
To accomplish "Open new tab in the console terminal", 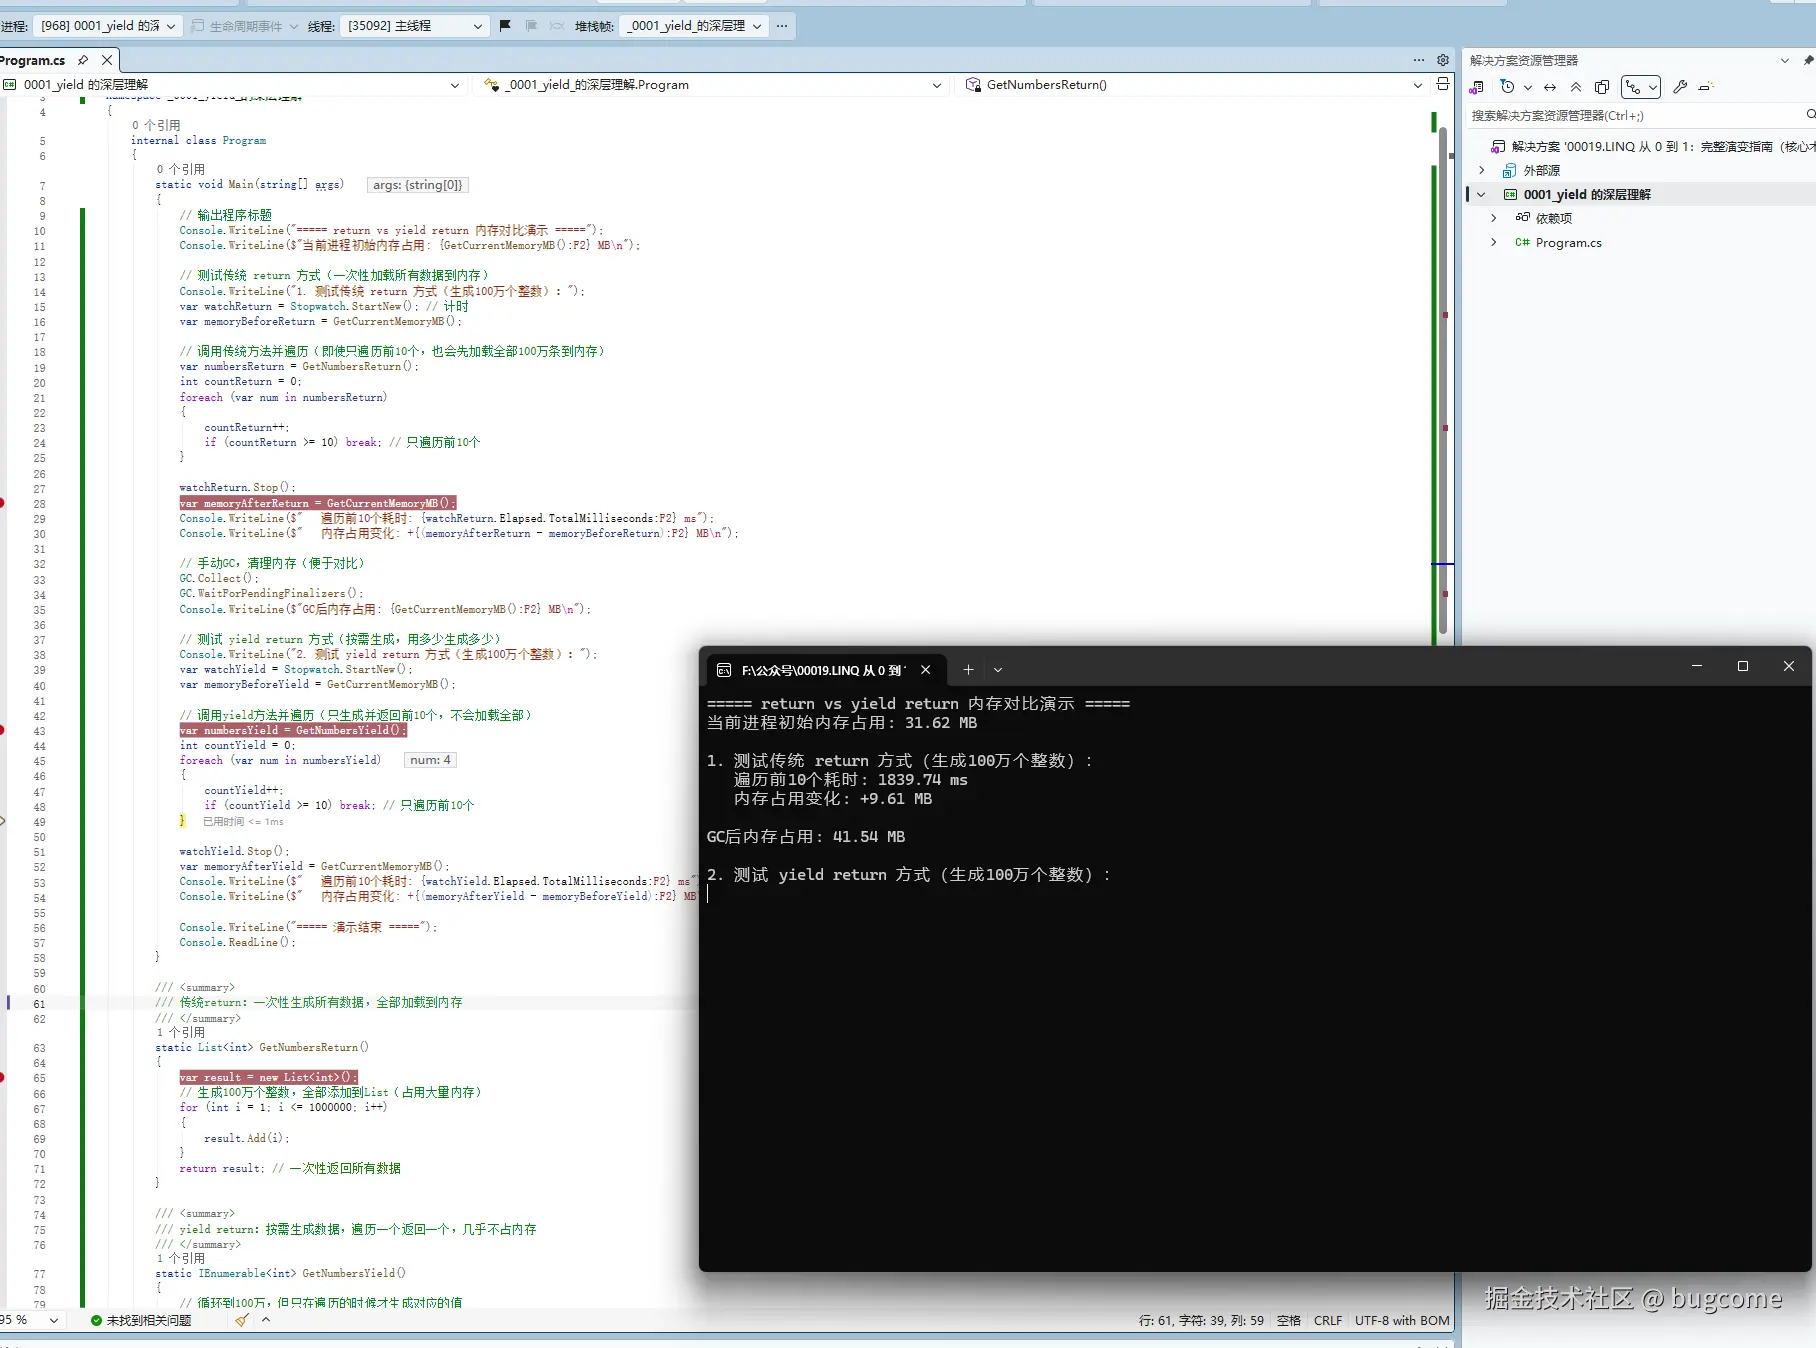I will (x=967, y=670).
